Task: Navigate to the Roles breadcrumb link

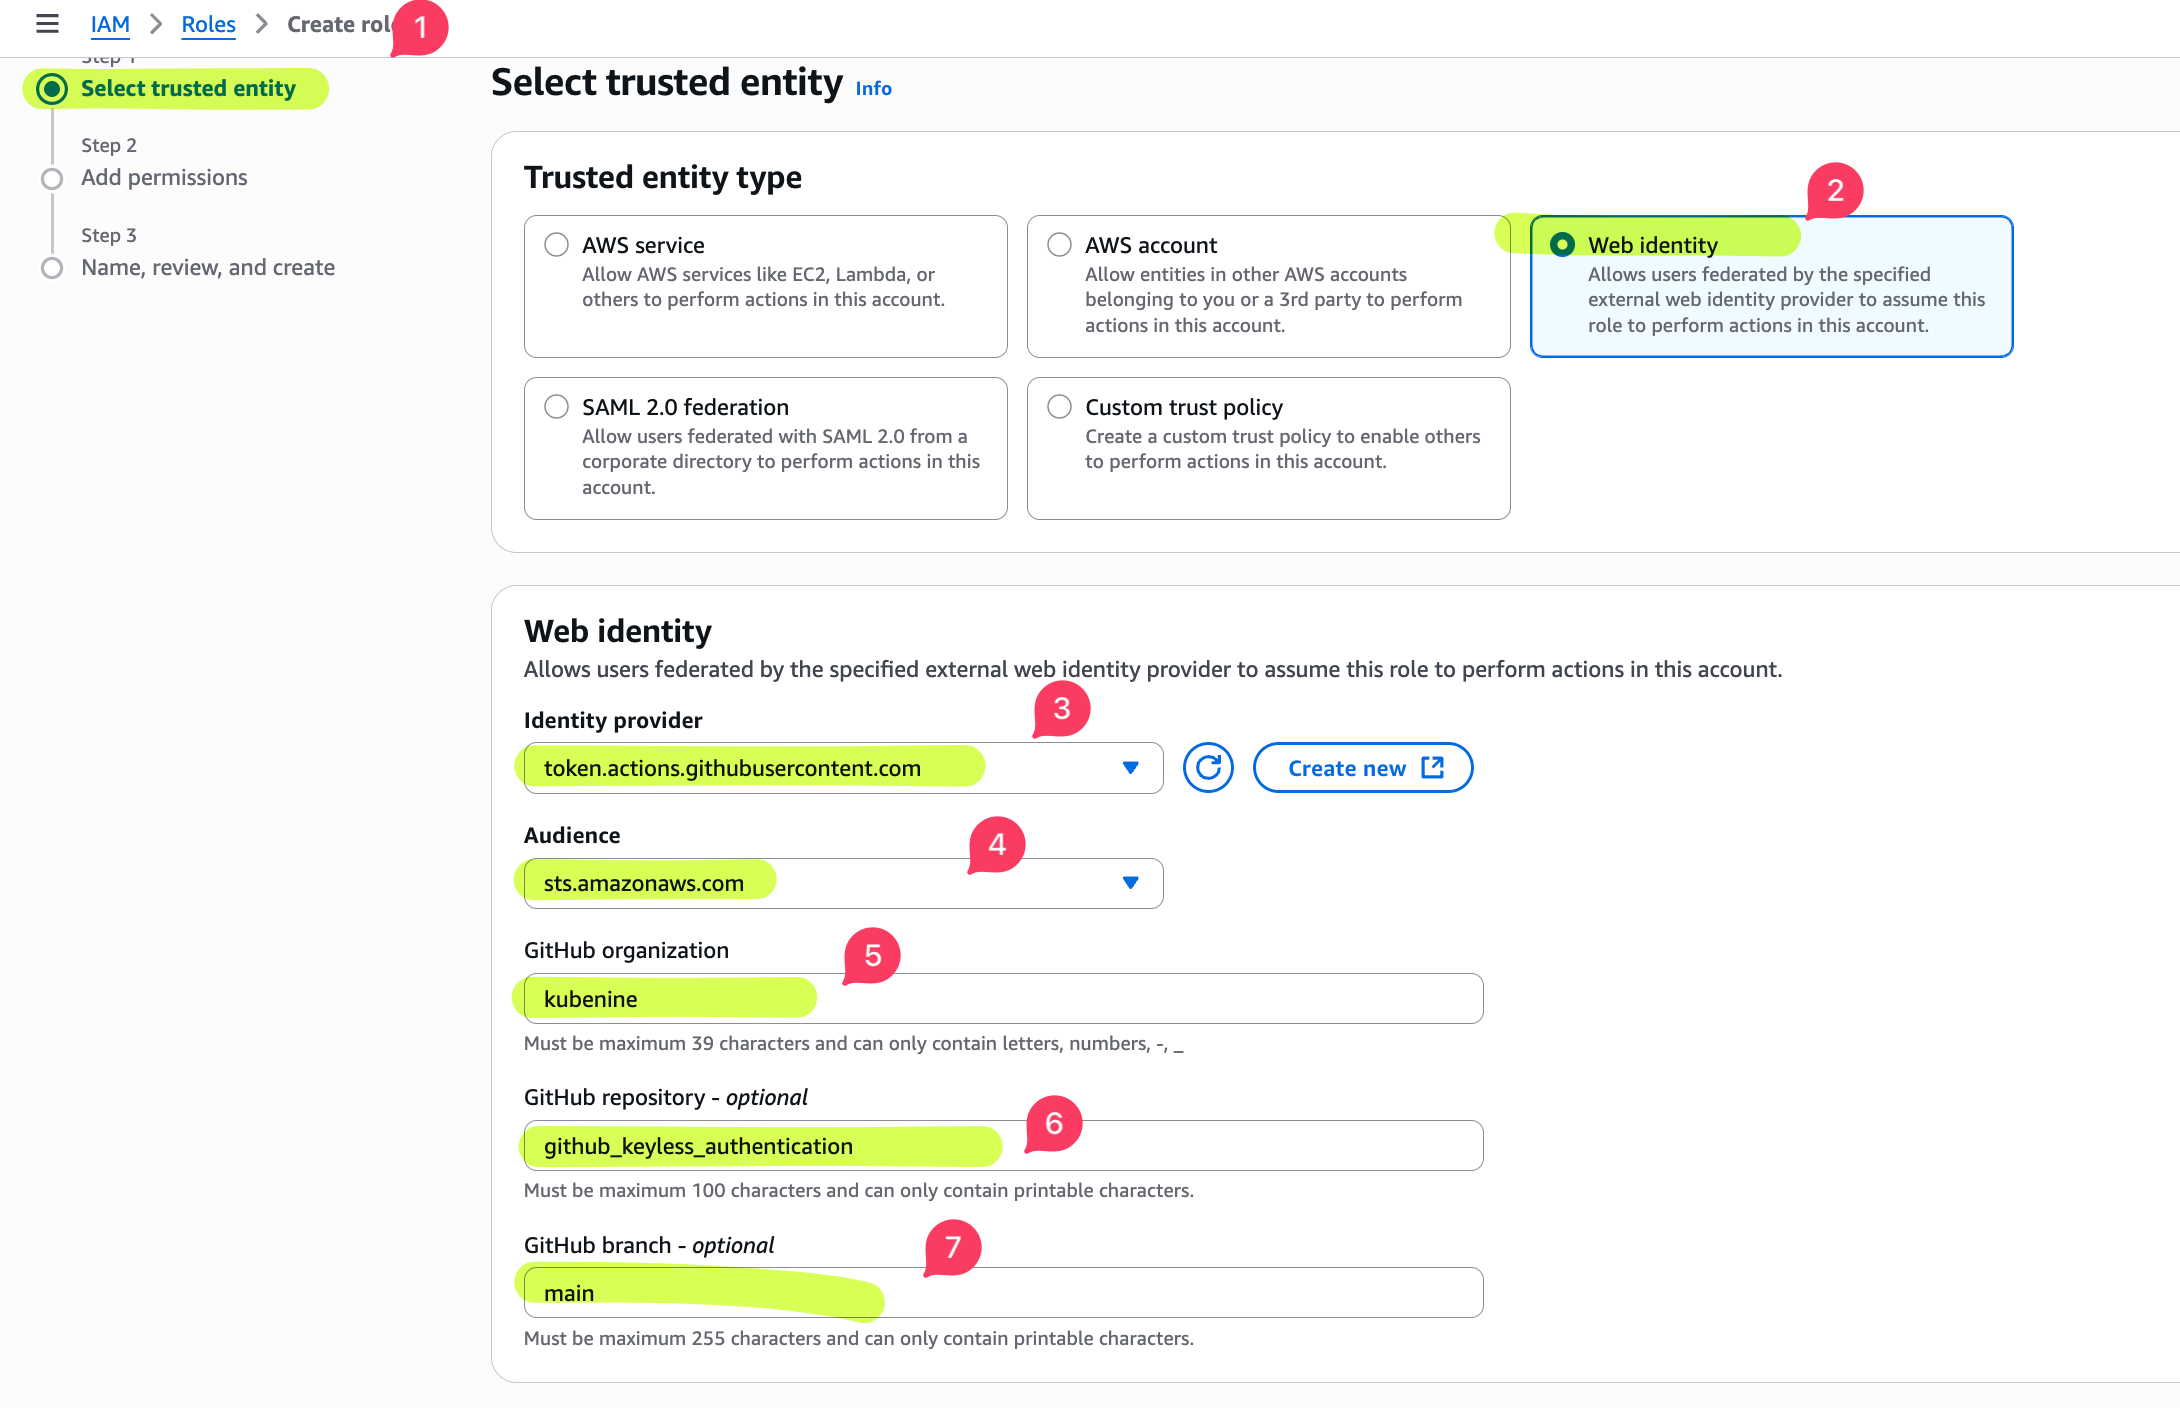Action: pos(208,24)
